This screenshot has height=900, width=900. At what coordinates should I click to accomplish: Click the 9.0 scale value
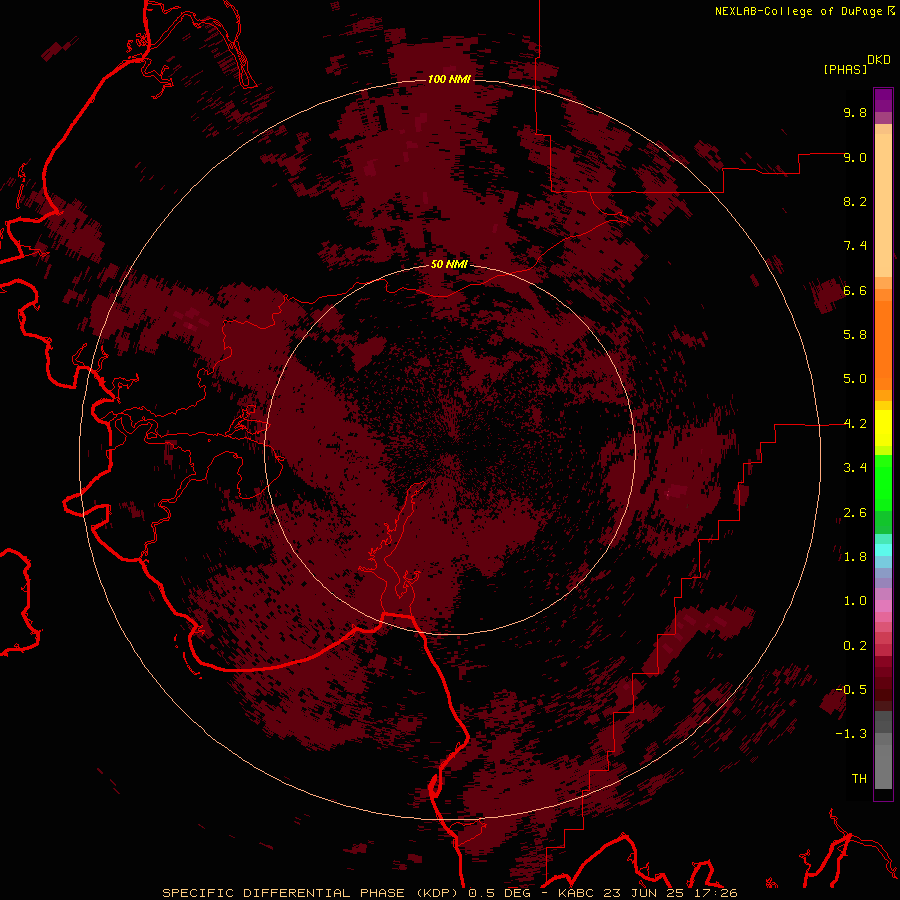855,157
